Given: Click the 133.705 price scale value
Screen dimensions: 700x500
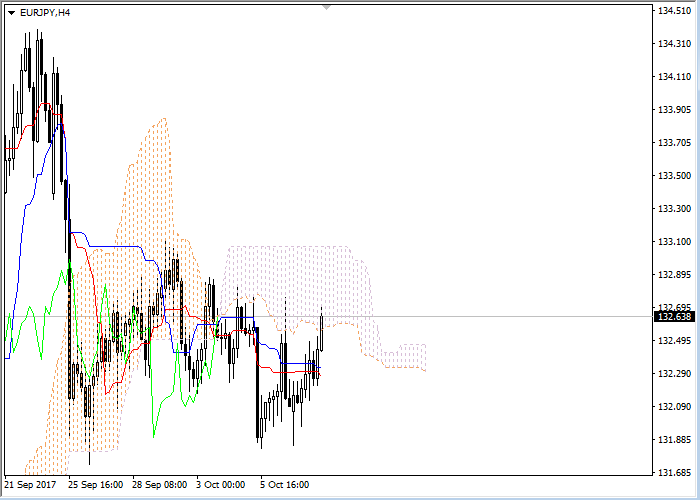Looking at the screenshot, I should (675, 143).
